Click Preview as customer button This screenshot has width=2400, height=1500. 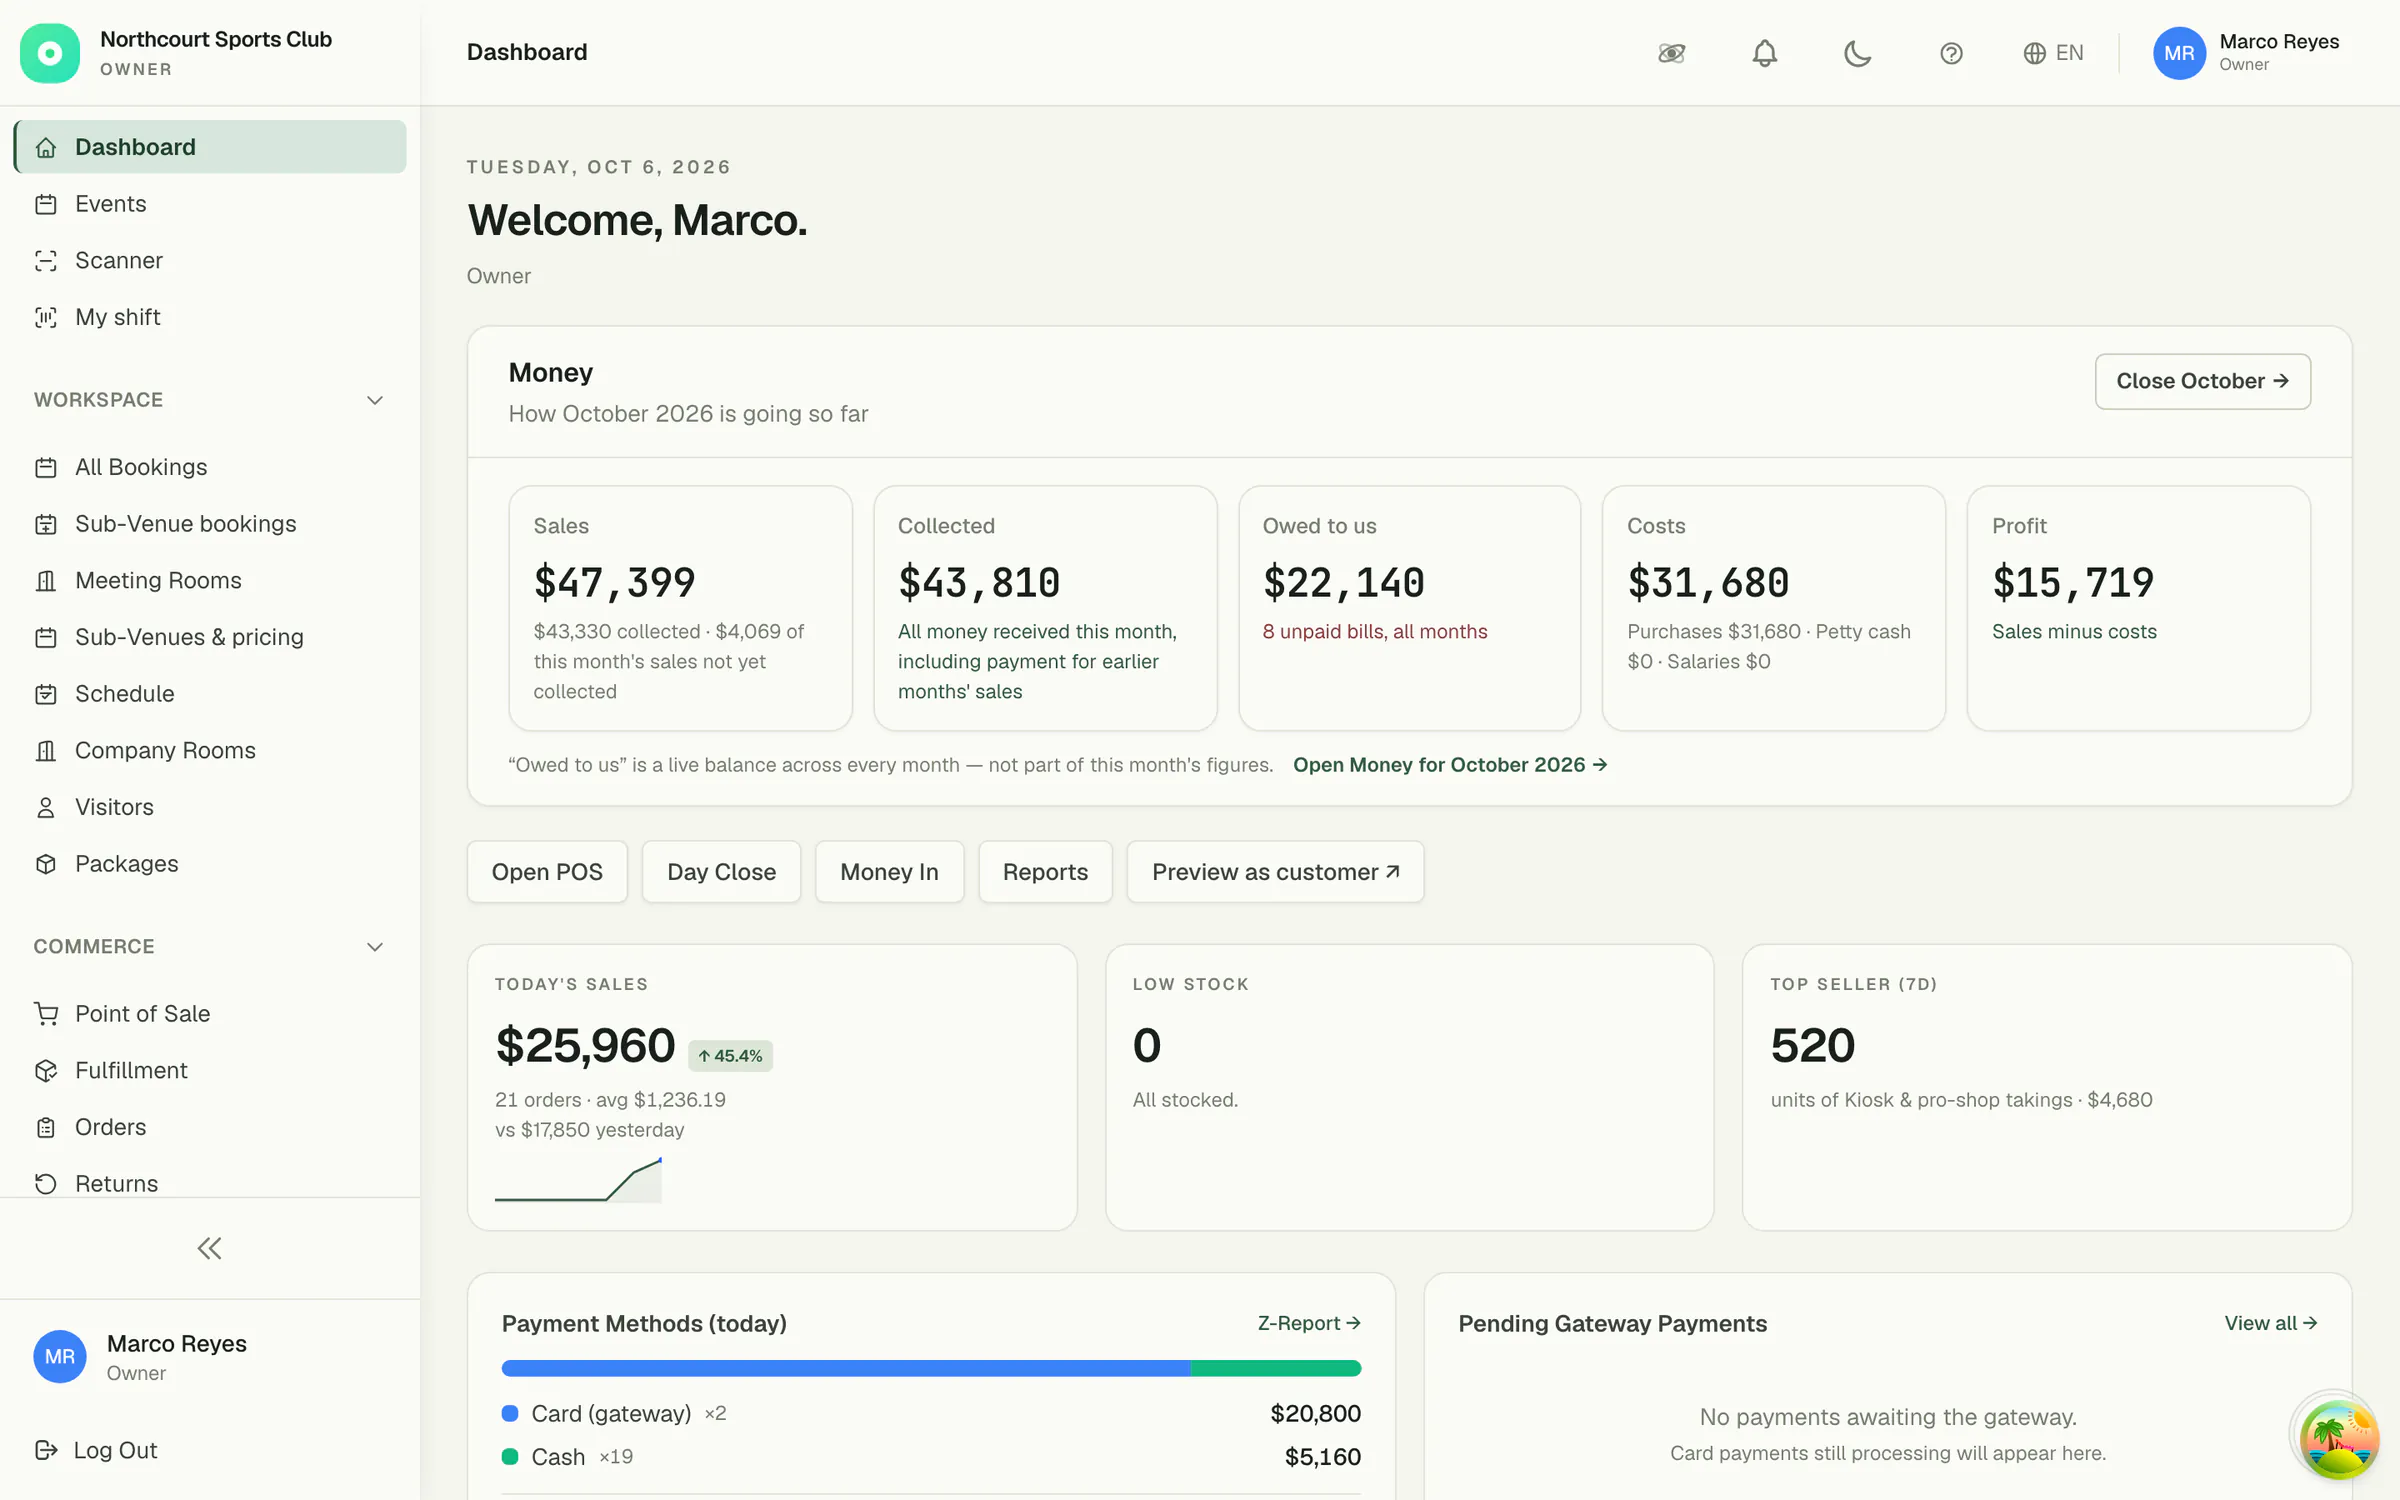tap(1275, 872)
